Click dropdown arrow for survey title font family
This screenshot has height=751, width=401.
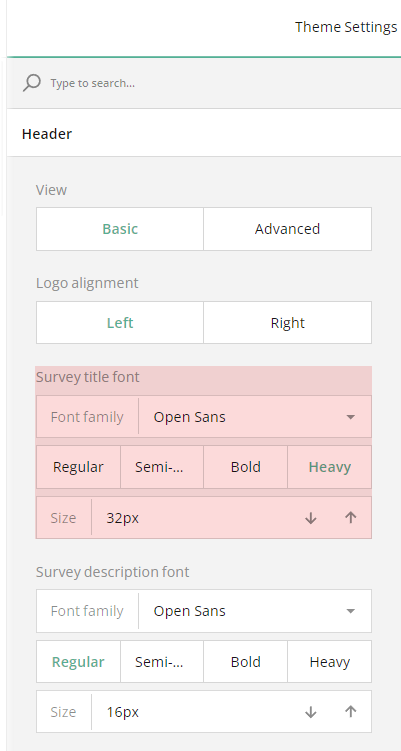click(351, 417)
